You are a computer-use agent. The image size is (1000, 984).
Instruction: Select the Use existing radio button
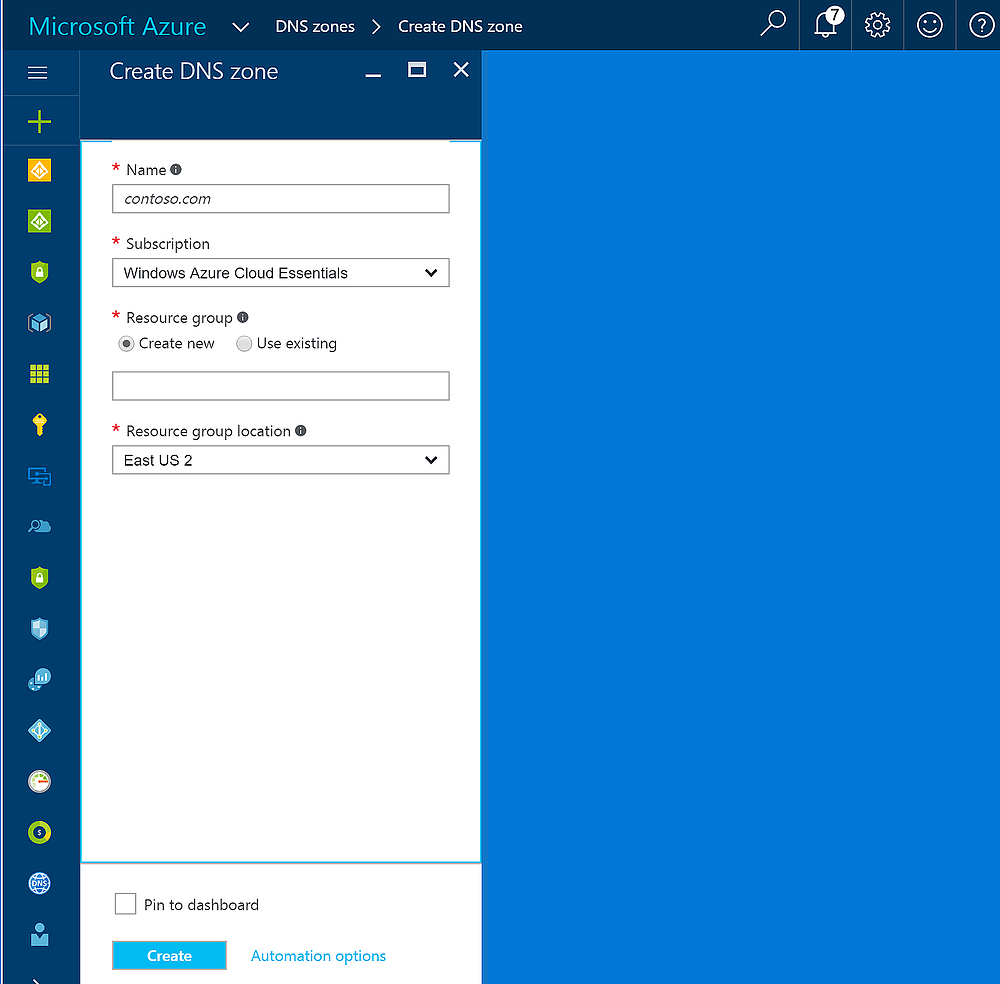click(x=244, y=344)
